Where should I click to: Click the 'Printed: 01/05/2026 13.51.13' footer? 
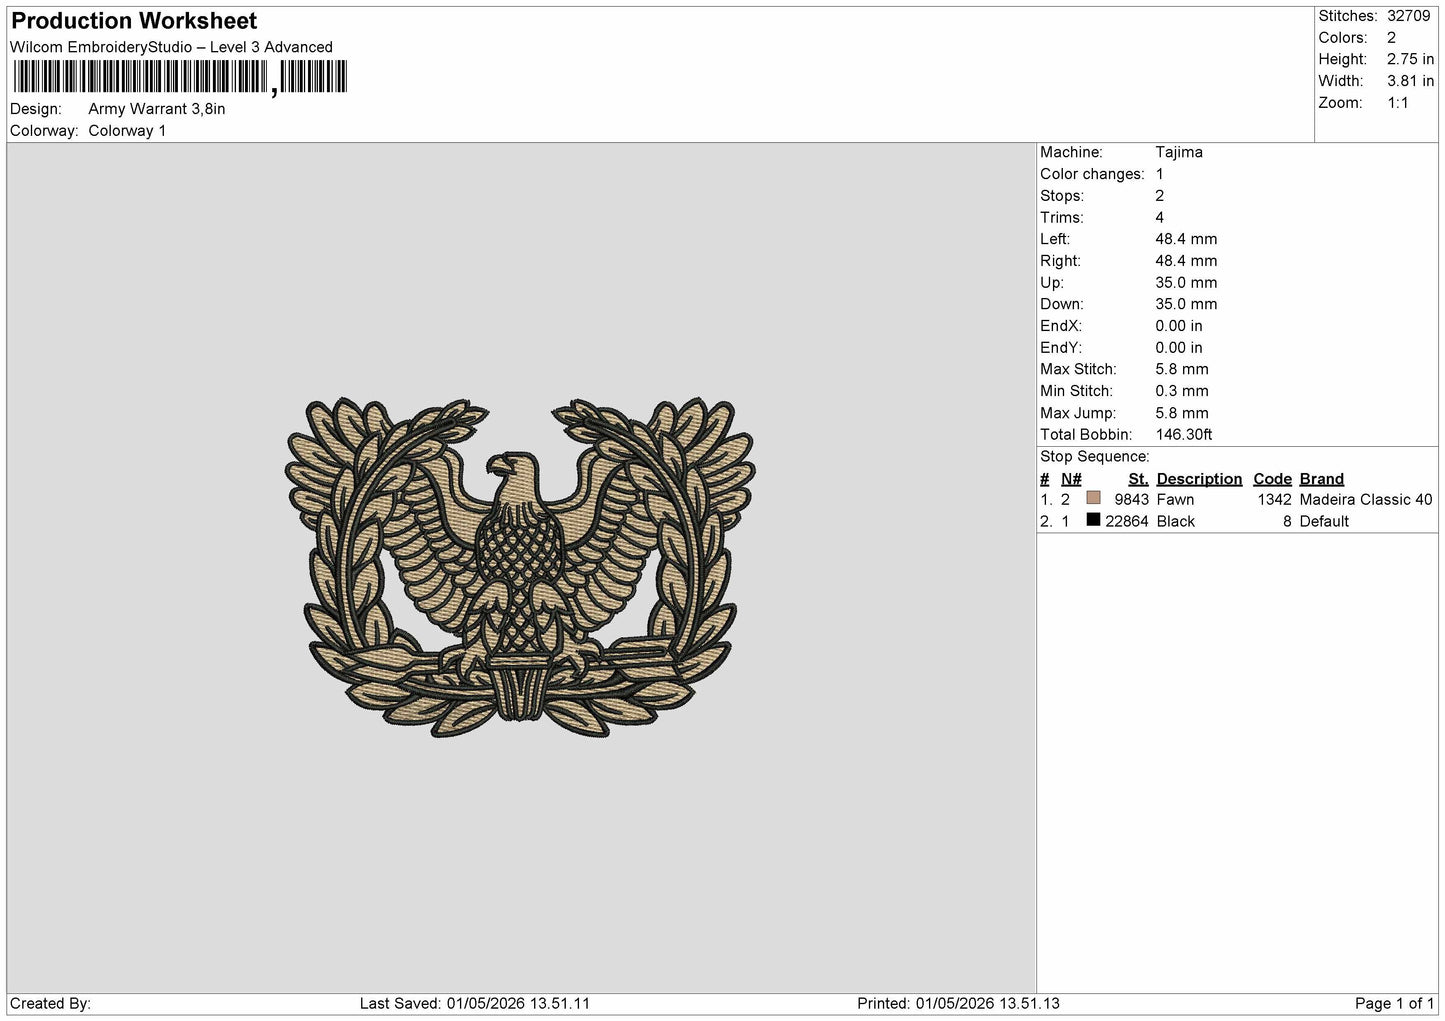[958, 1004]
